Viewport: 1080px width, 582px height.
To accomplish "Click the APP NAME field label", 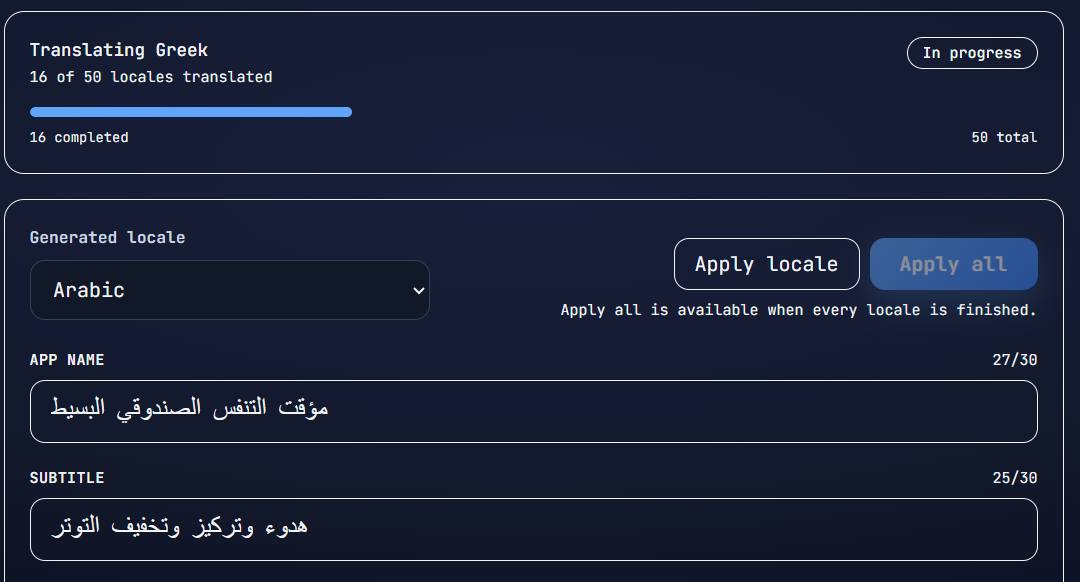I will tap(67, 359).
